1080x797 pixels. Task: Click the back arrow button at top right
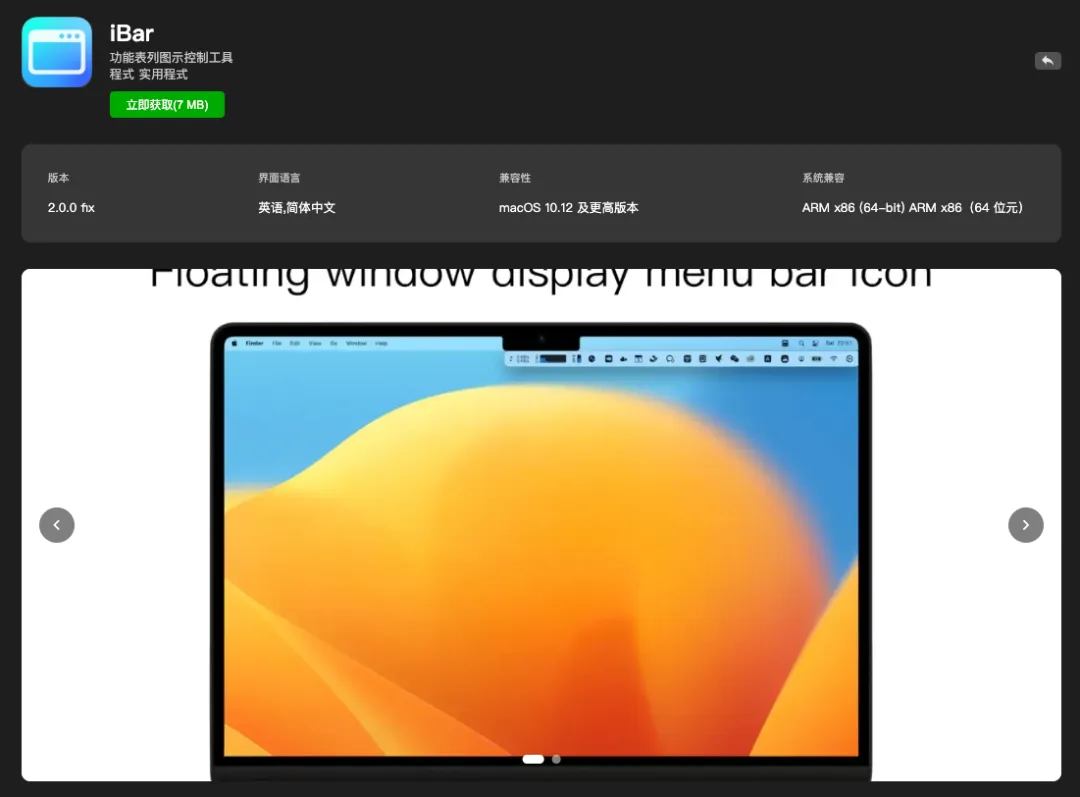pos(1048,61)
